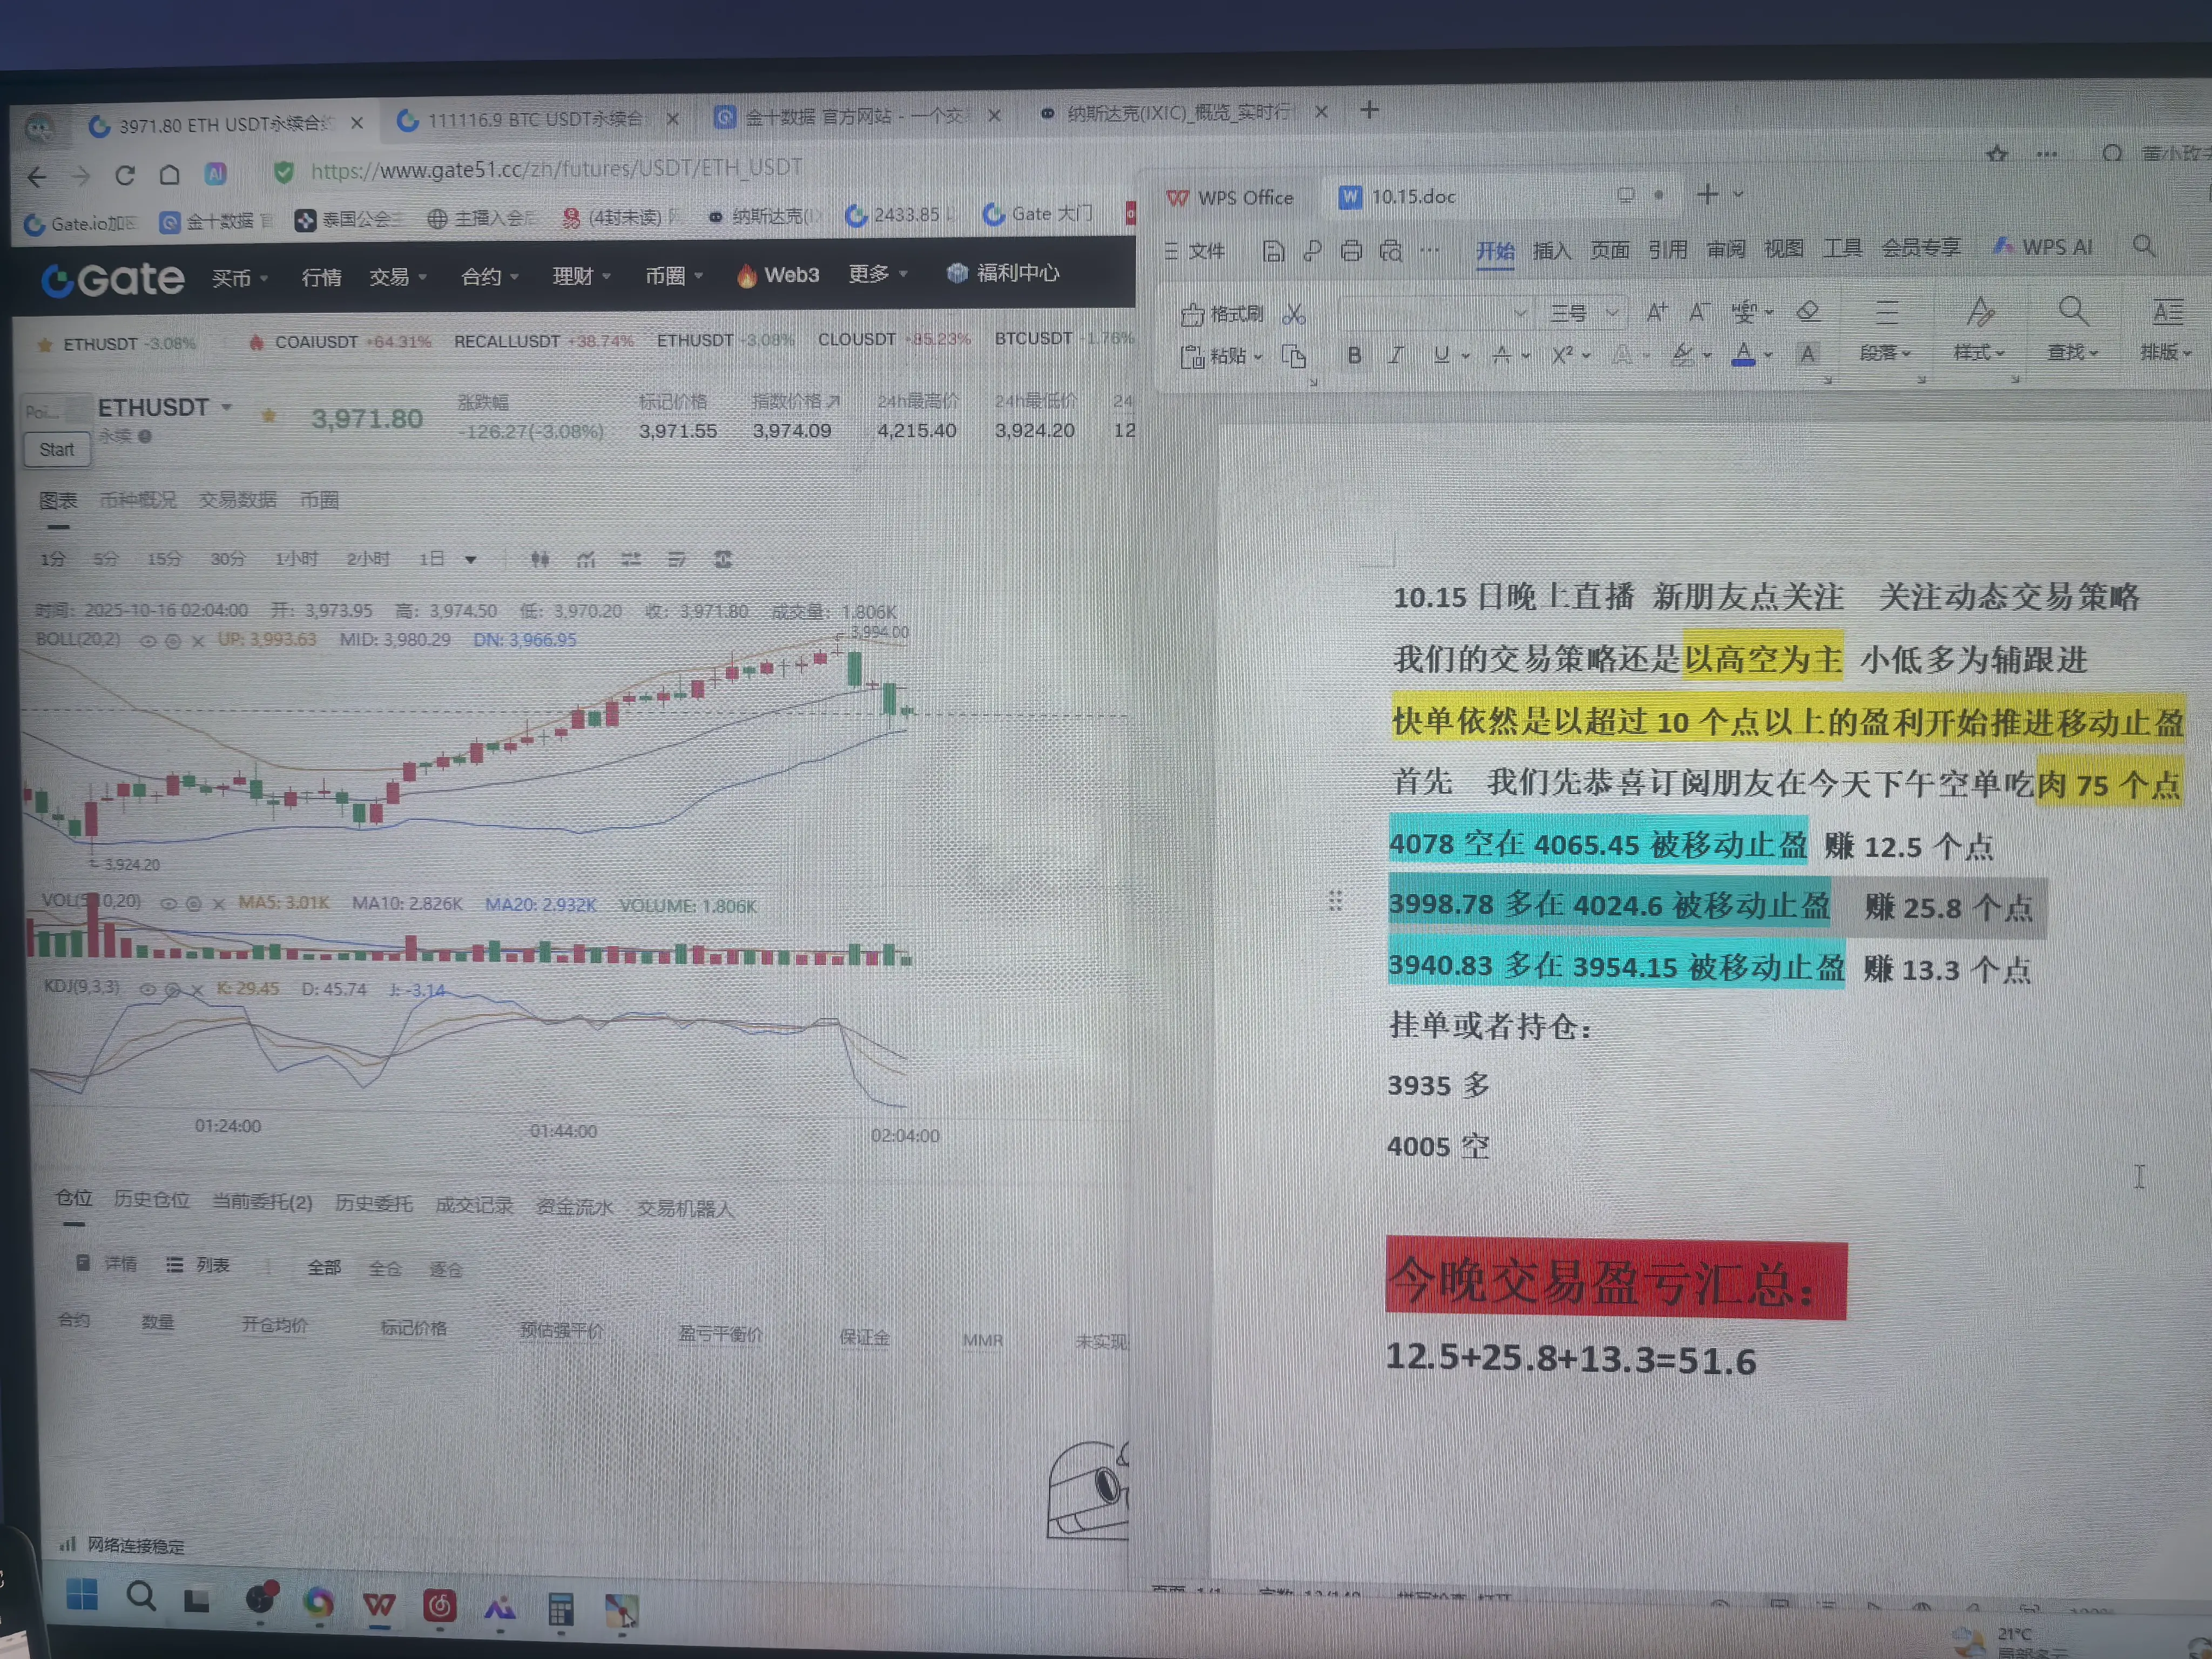Click the Italic formatting icon
This screenshot has width=2212, height=1659.
pos(1396,355)
